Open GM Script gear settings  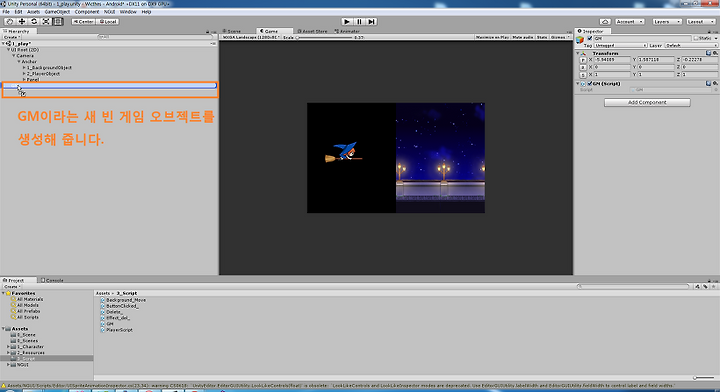[x=715, y=84]
